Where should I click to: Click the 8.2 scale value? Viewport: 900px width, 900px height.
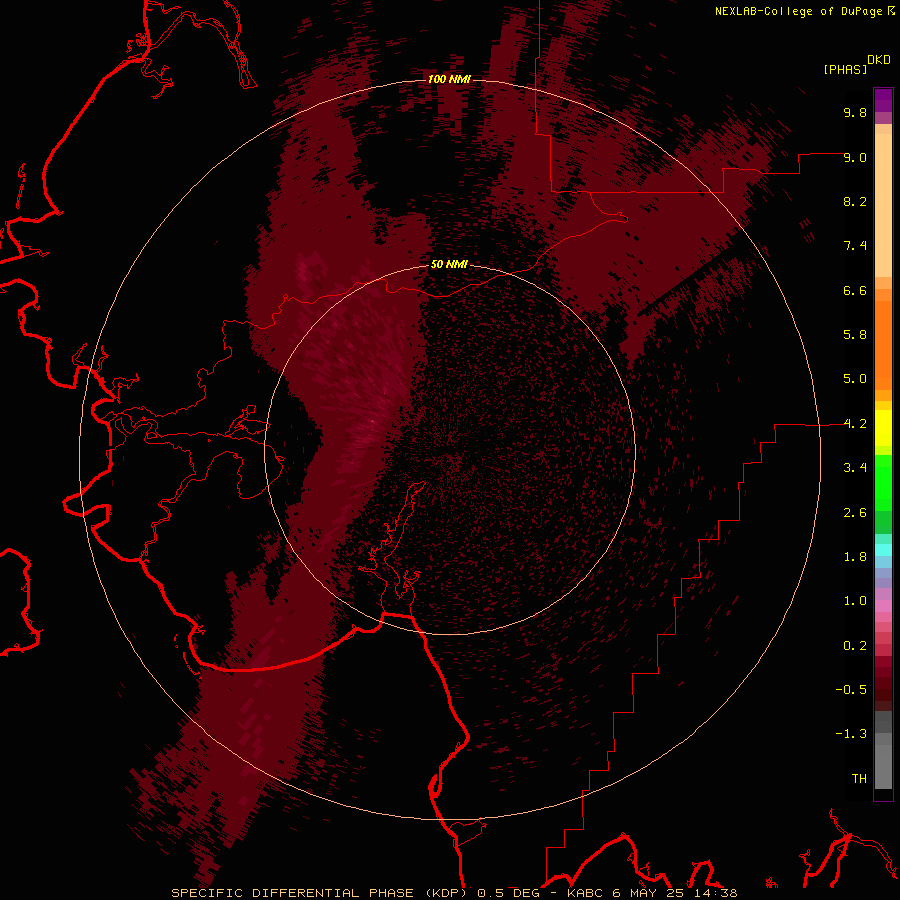pos(855,202)
